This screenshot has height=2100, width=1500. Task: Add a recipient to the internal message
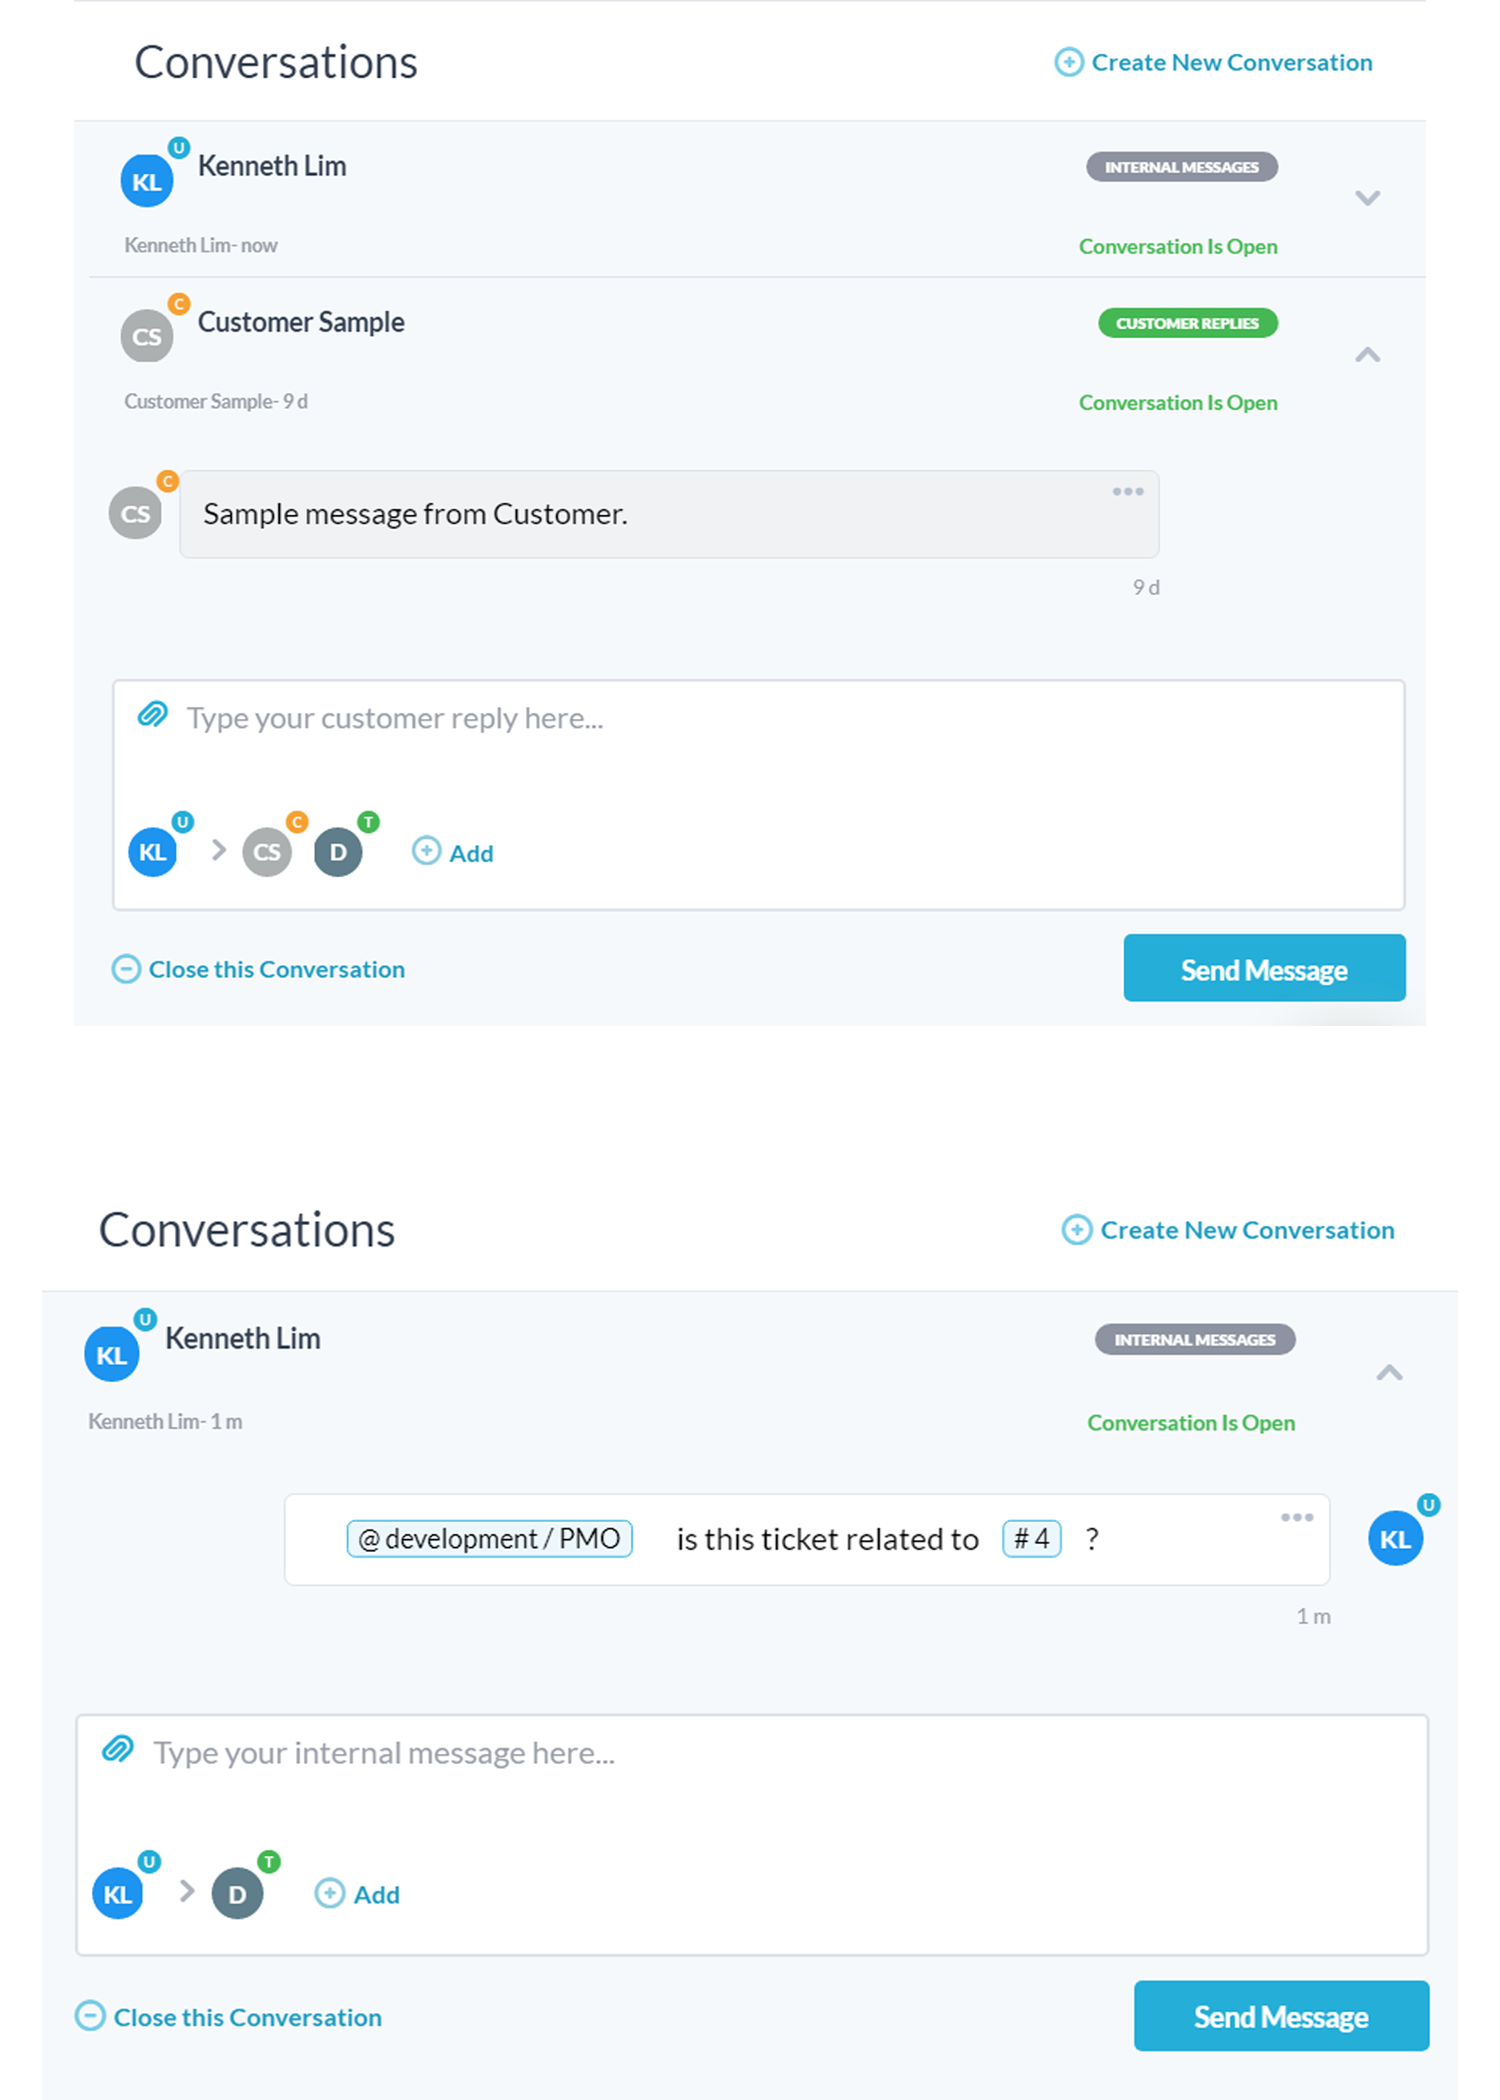[x=357, y=1893]
